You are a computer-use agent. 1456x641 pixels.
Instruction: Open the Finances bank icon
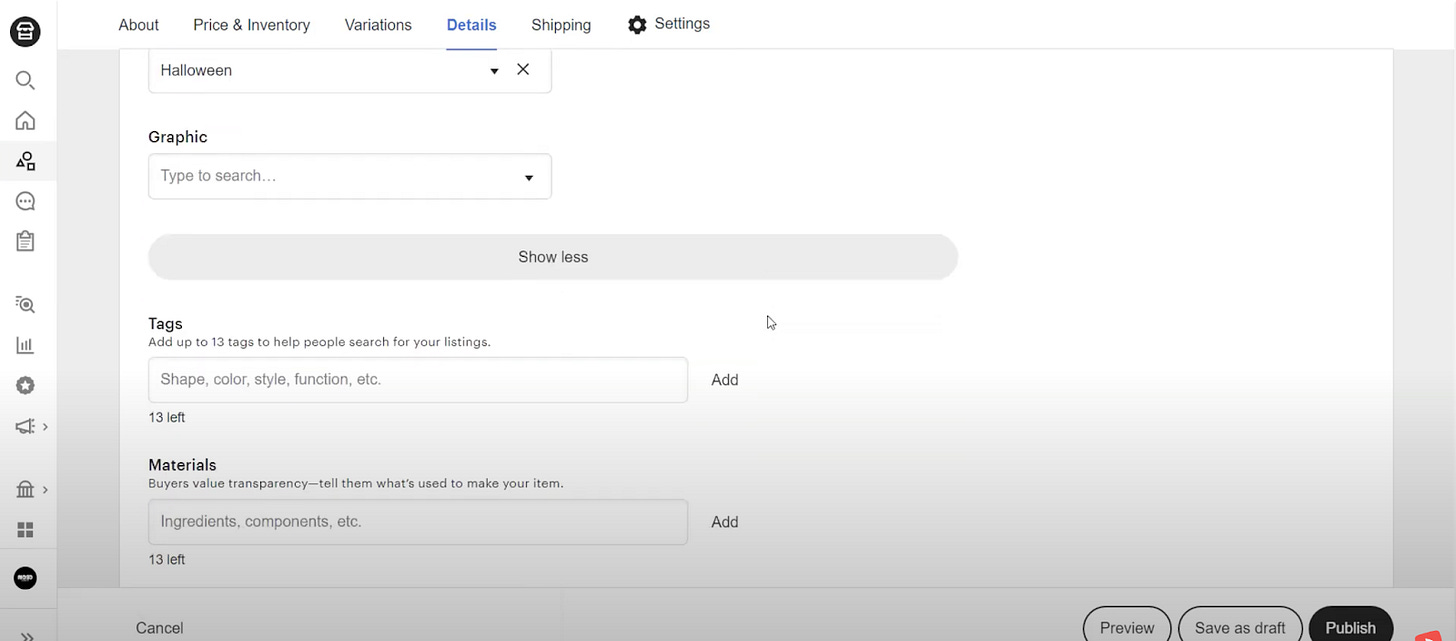tap(25, 489)
